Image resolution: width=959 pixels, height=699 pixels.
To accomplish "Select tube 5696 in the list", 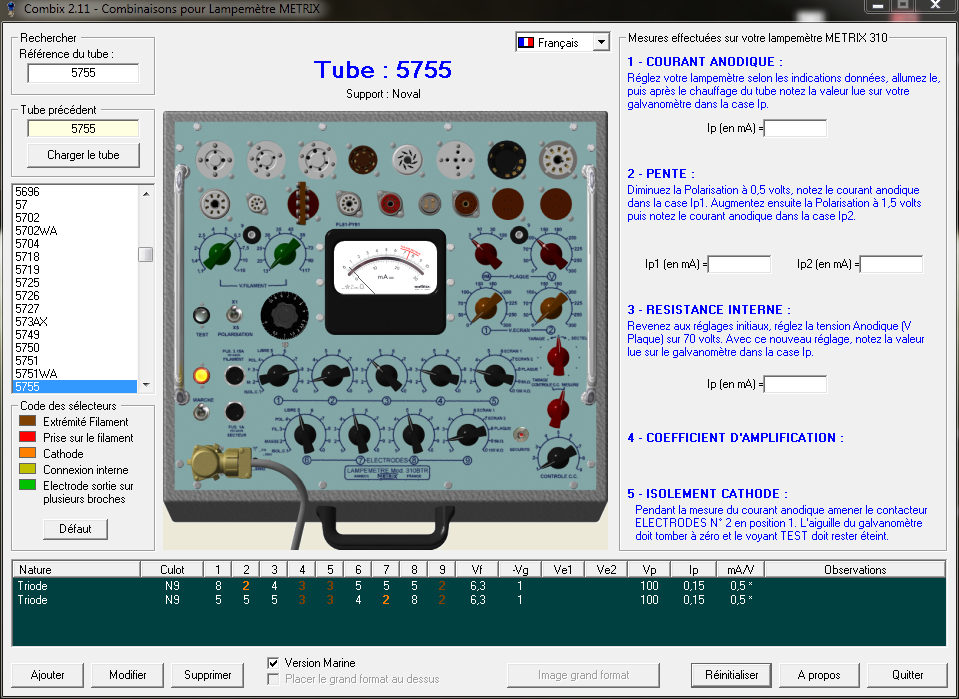I will pos(75,191).
